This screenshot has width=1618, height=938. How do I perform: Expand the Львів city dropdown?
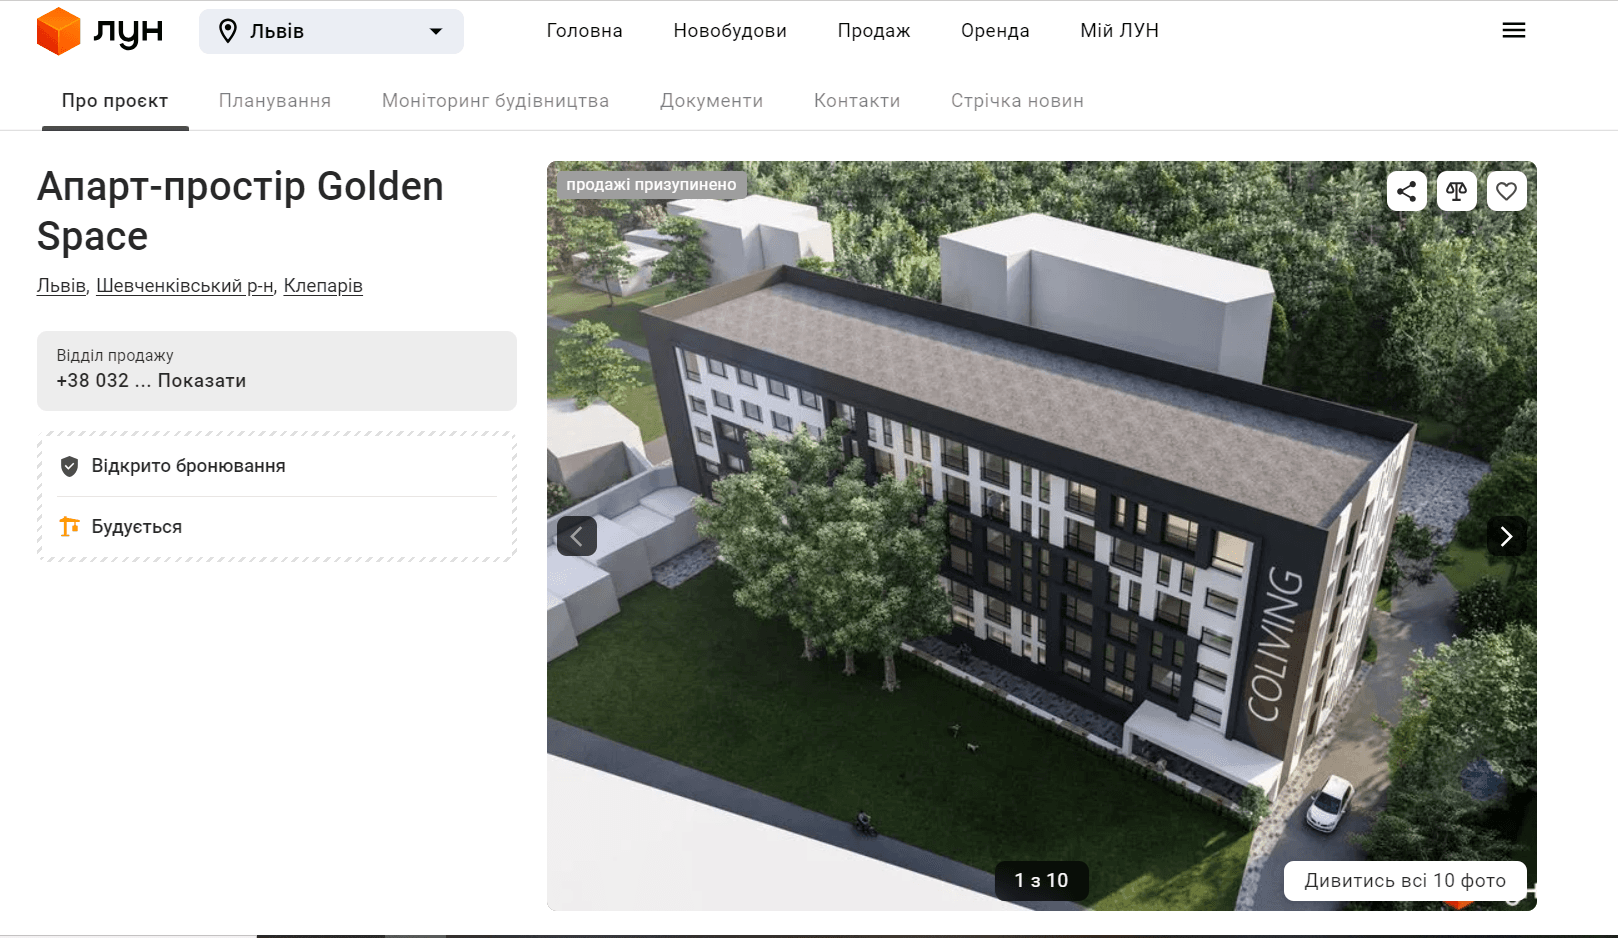pos(435,32)
